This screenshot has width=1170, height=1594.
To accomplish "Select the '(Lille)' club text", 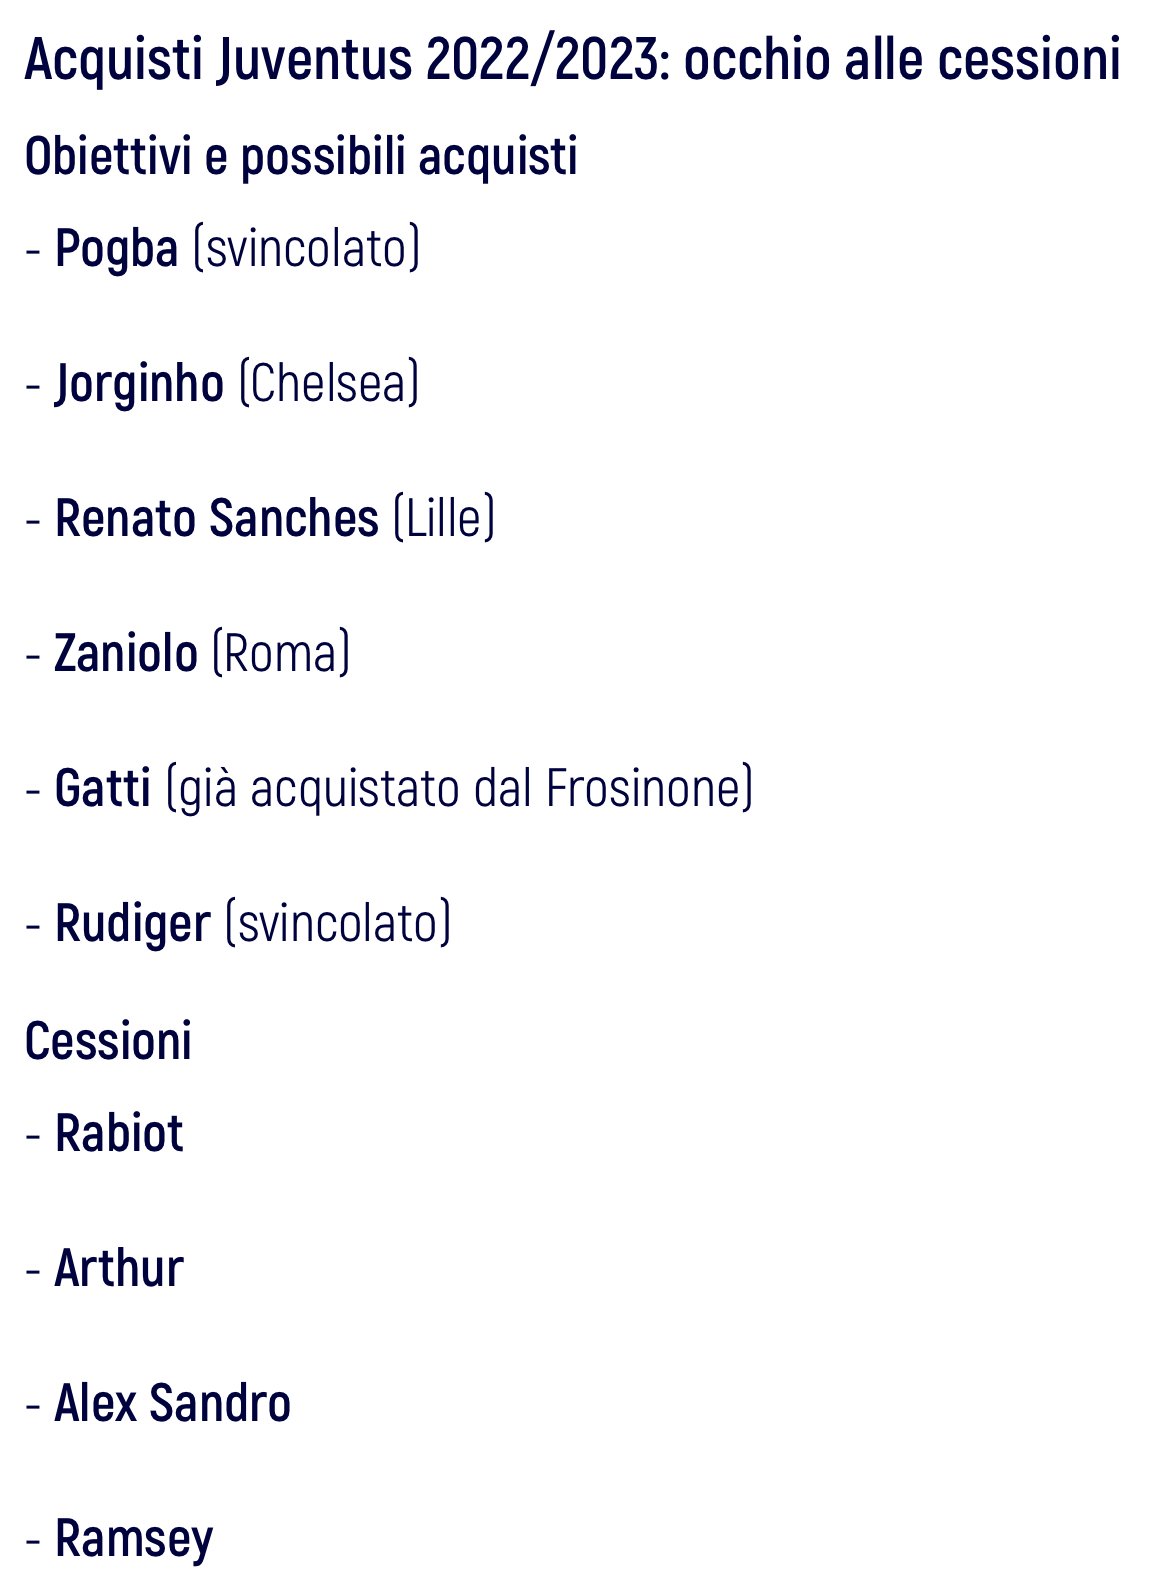I will 444,518.
